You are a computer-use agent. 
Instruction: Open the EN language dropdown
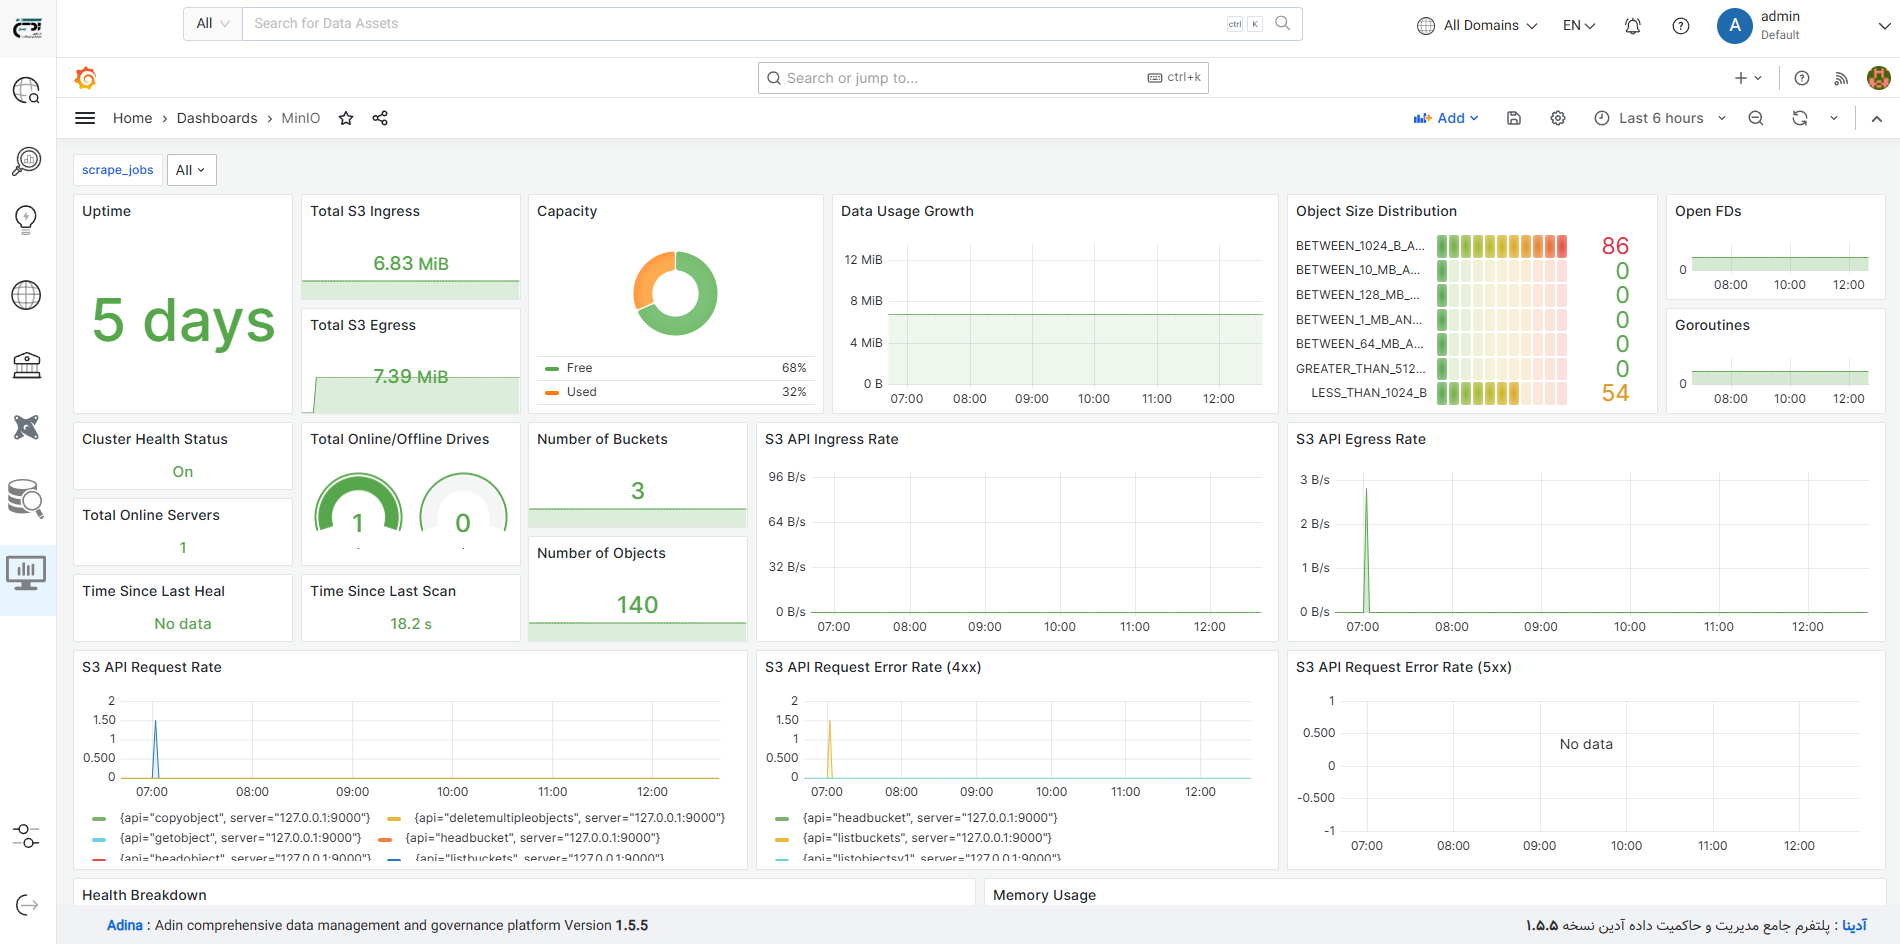(x=1579, y=26)
